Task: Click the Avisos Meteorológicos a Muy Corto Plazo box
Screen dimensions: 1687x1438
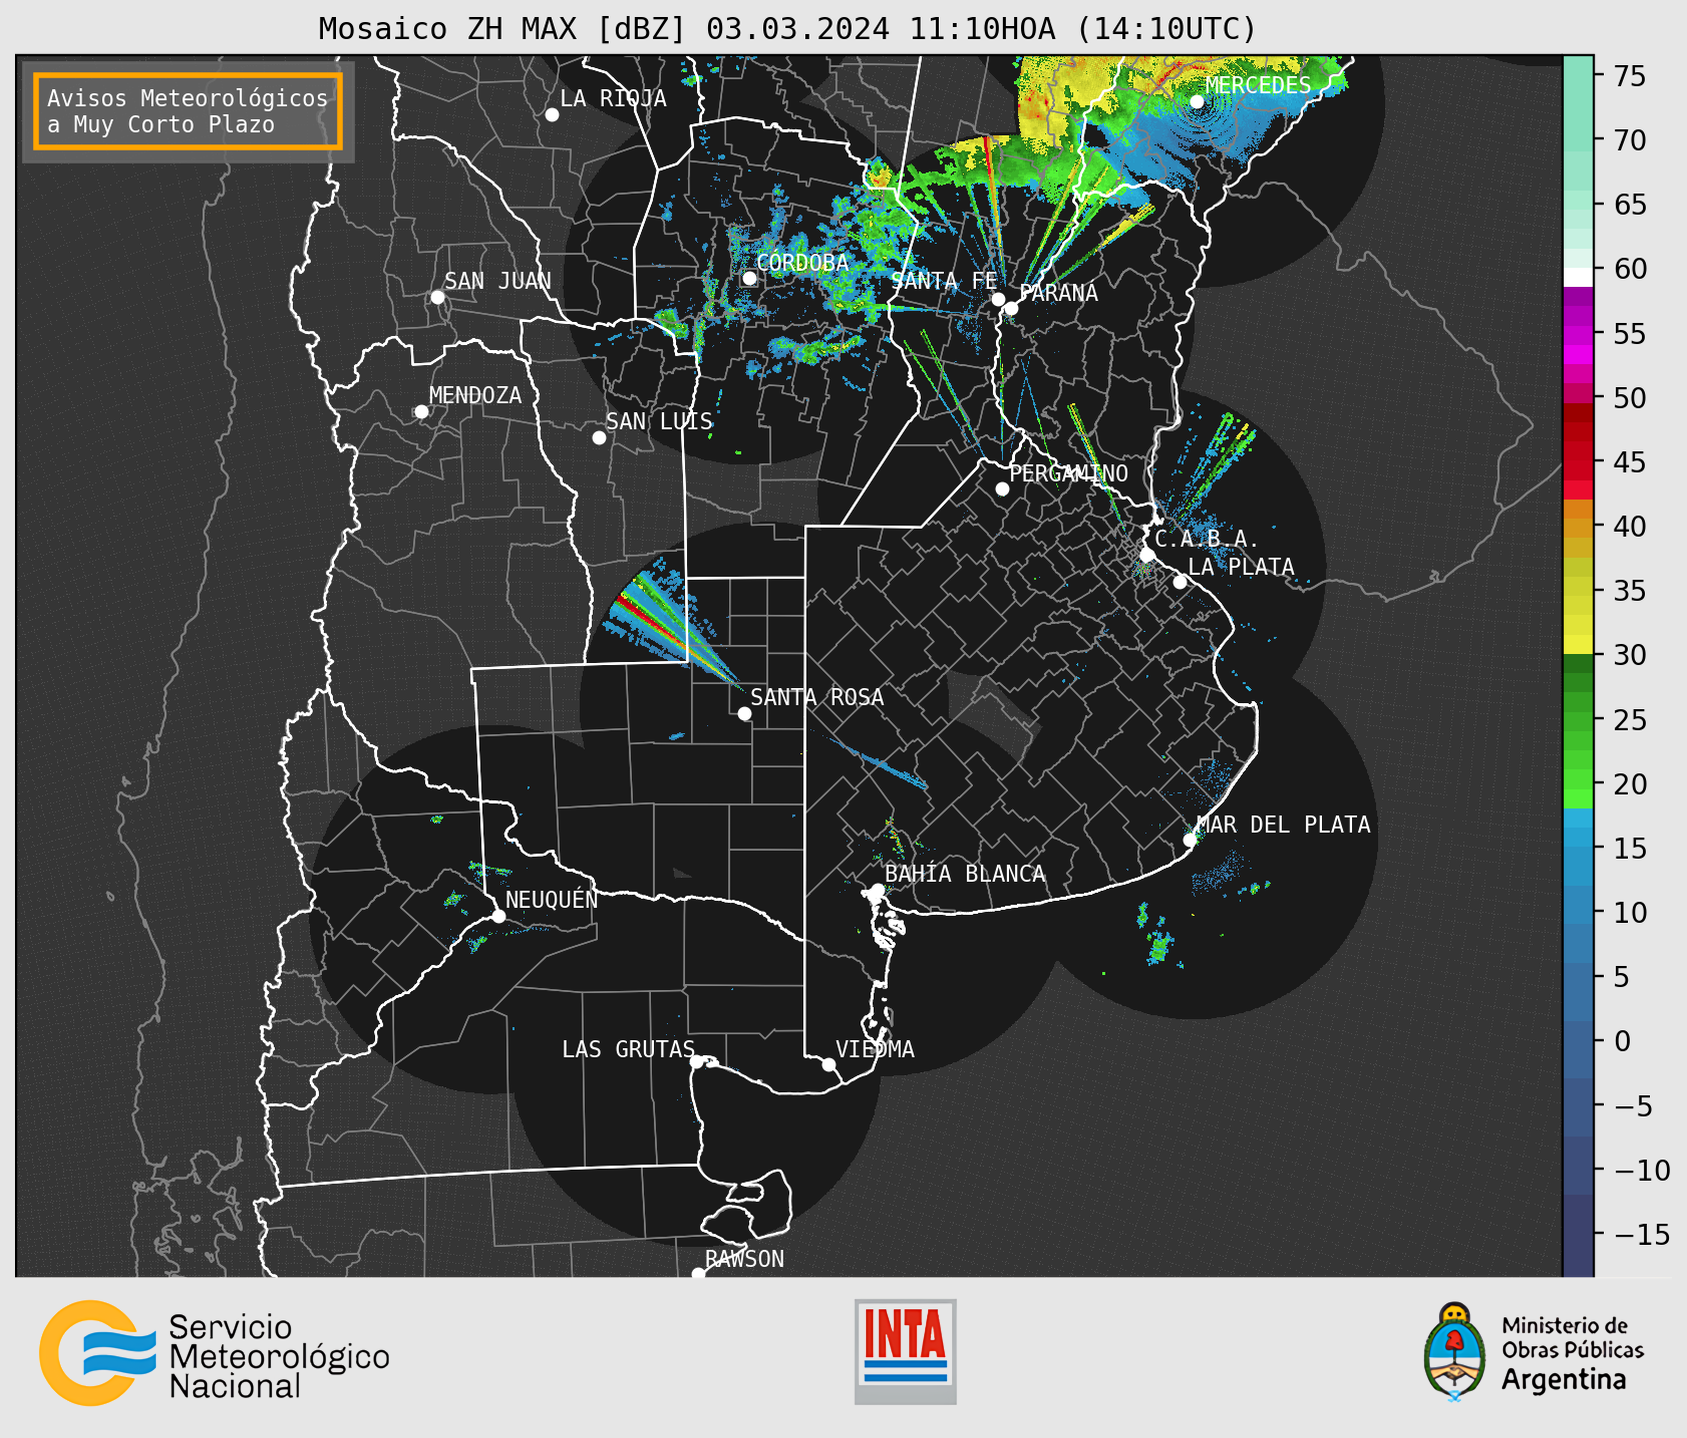Action: click(x=188, y=111)
